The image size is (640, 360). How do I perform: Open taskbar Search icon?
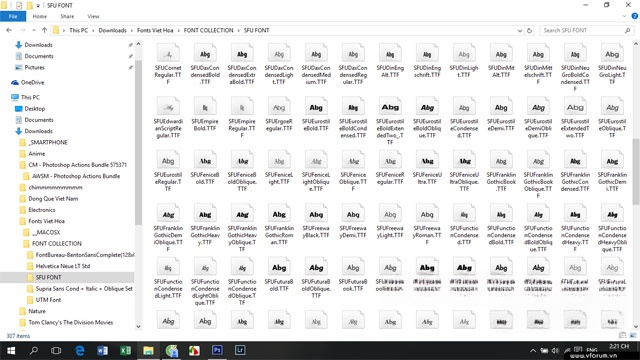click(34, 350)
